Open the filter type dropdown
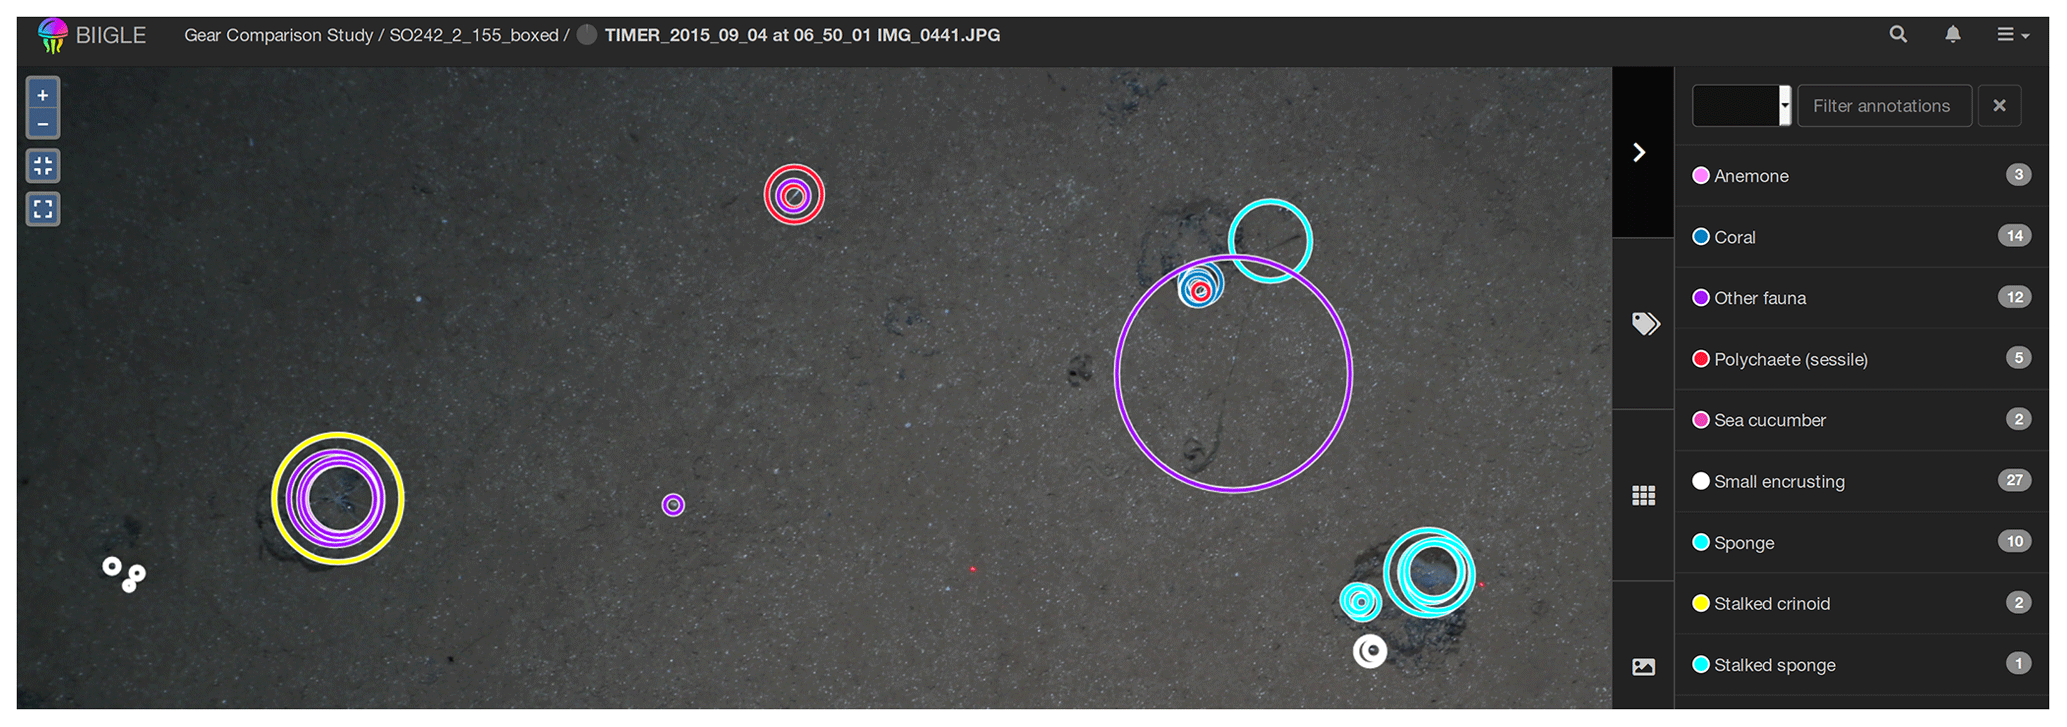Screen dimensions: 2067x727 click(1741, 106)
